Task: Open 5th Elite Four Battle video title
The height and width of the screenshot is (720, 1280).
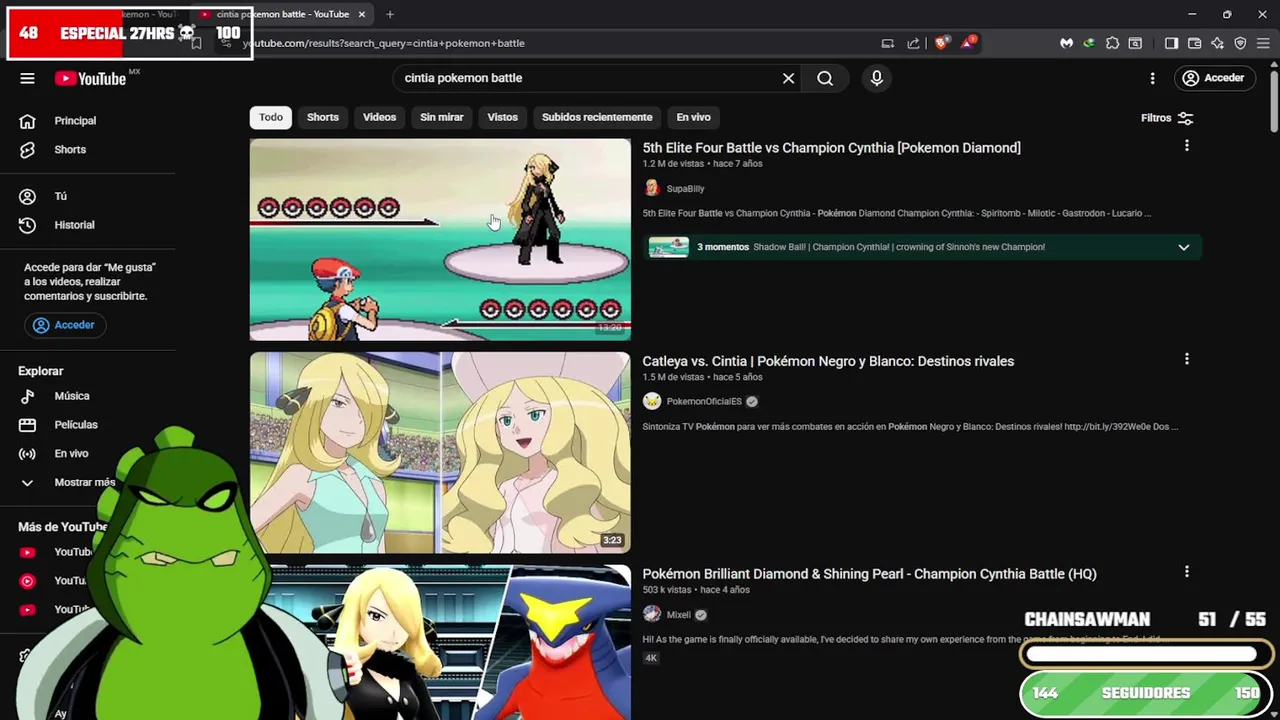Action: tap(831, 147)
